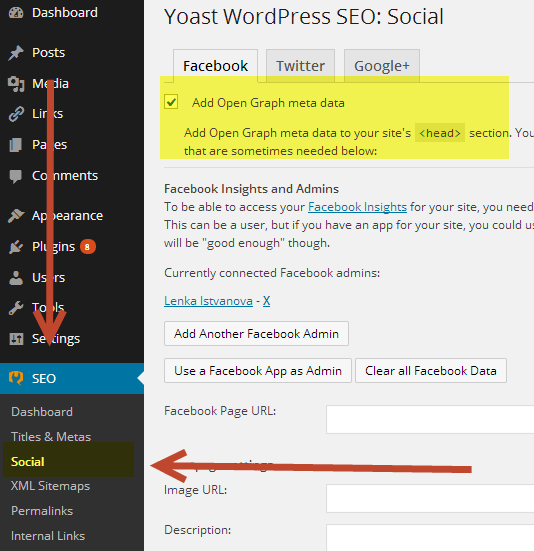The width and height of the screenshot is (534, 551).
Task: Click the Yoast SEO logo icon
Action: (x=16, y=378)
